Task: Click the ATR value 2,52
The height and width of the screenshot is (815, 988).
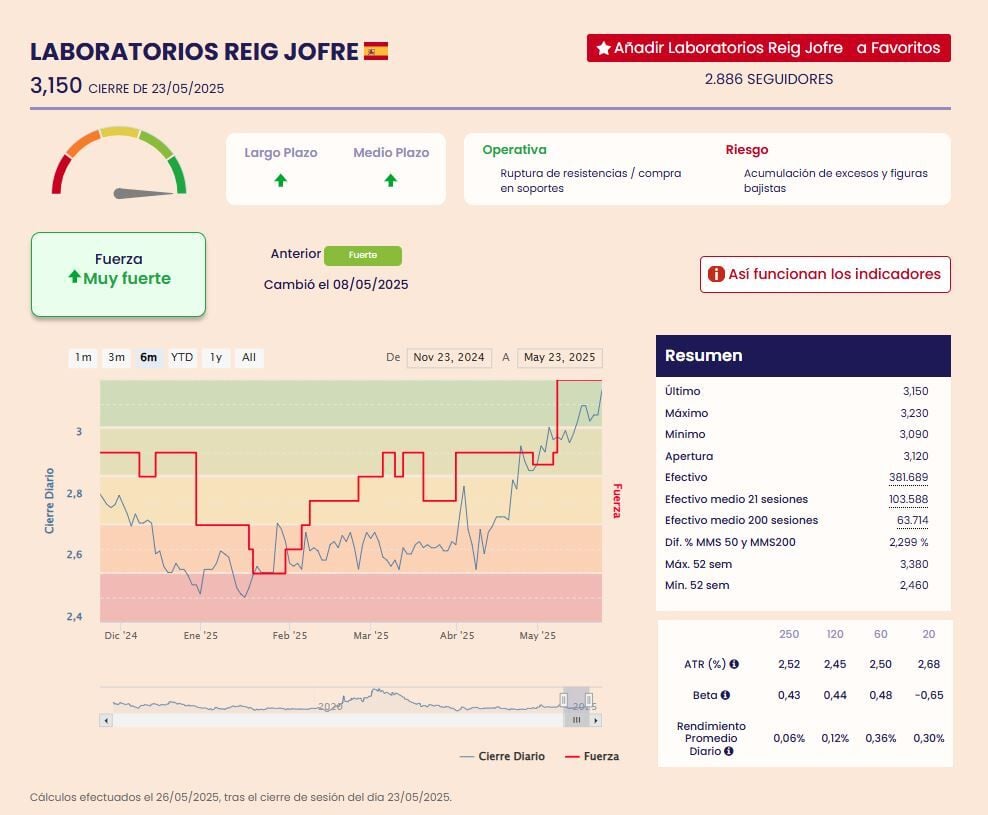Action: point(789,664)
